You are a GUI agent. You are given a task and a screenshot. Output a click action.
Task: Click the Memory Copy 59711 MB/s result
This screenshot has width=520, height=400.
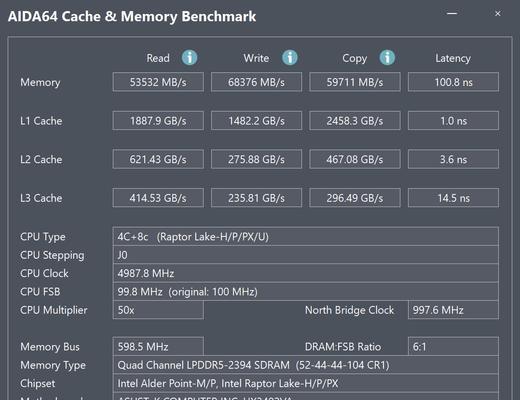point(355,82)
